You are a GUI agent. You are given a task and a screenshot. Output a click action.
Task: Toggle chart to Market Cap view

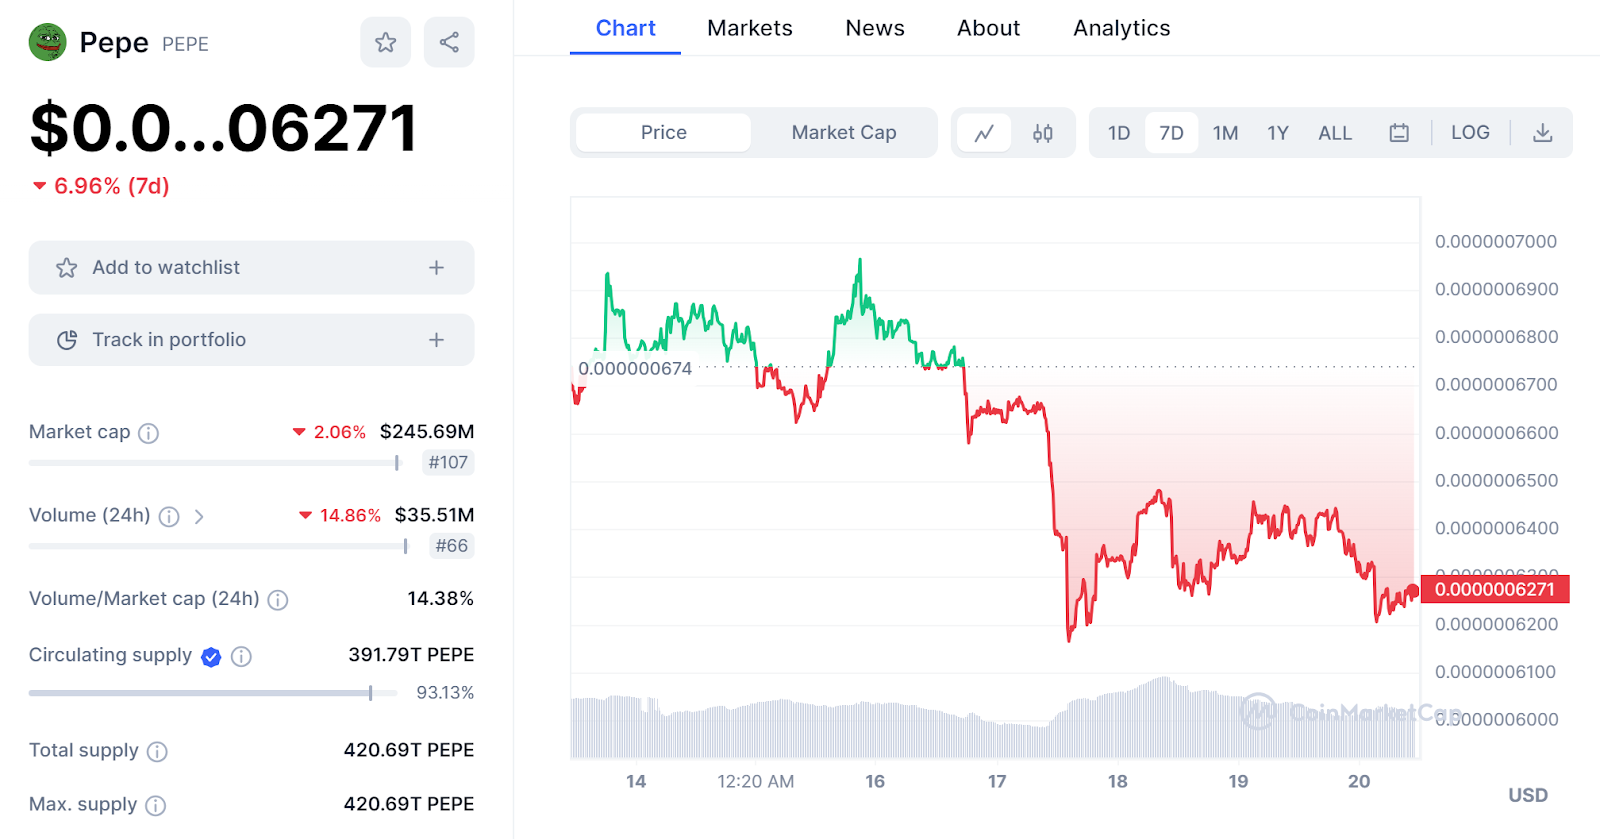click(x=844, y=133)
